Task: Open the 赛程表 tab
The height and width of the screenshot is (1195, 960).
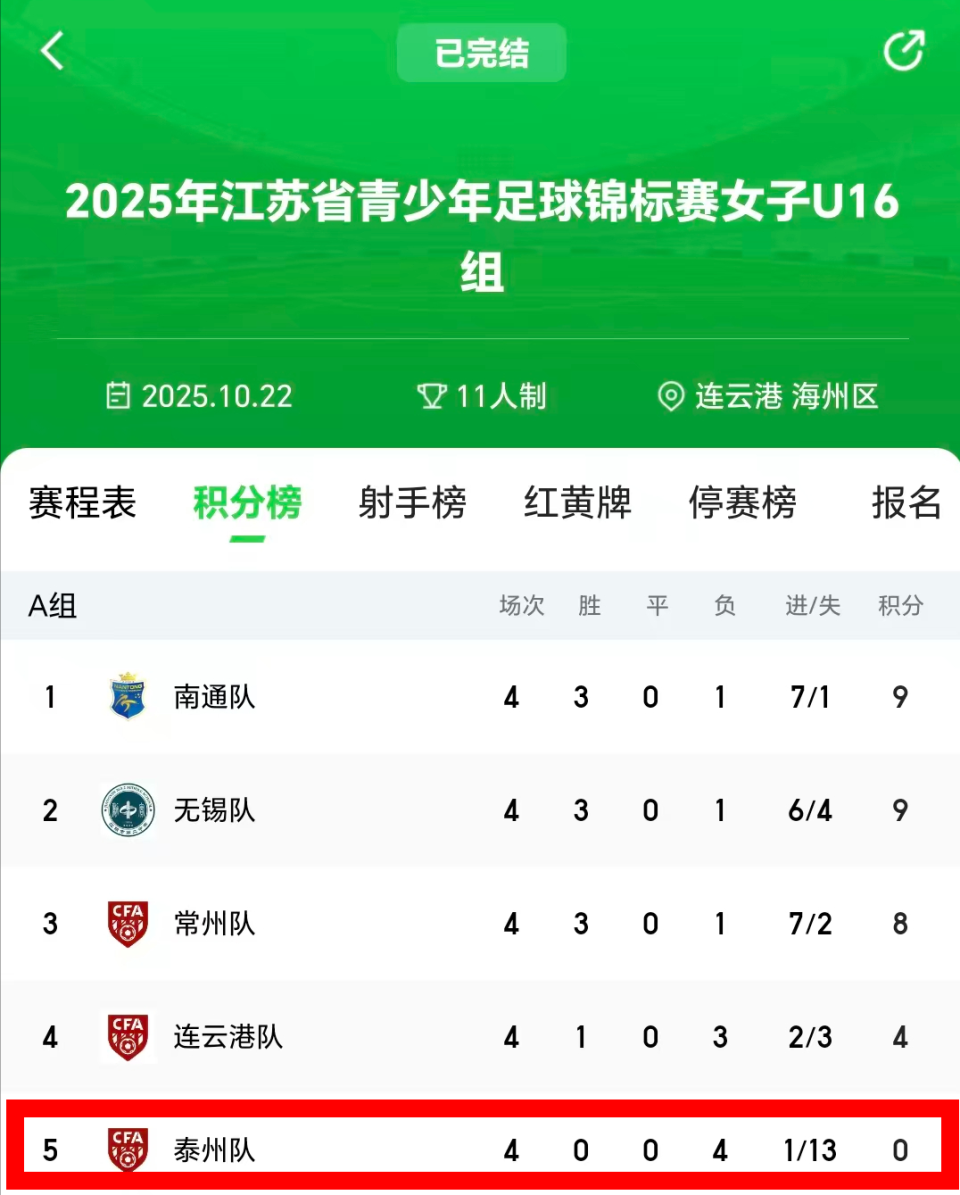Action: click(x=82, y=503)
